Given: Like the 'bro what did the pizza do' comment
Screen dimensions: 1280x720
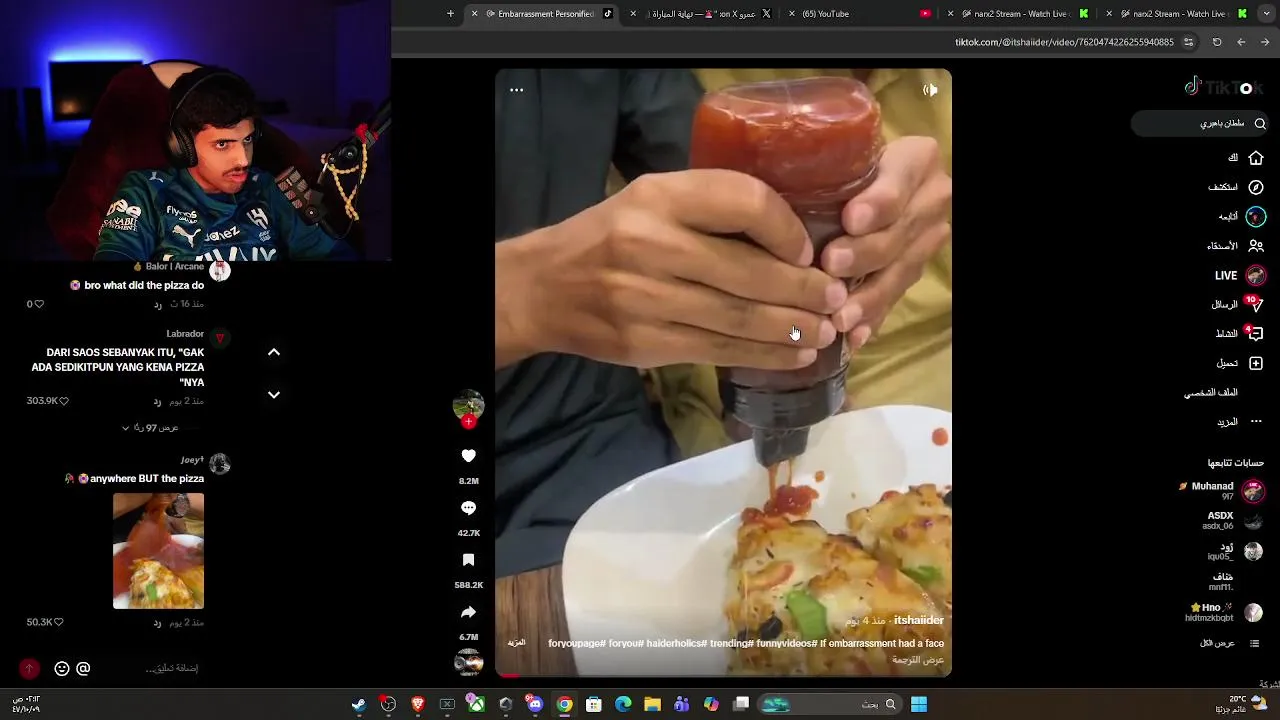Looking at the screenshot, I should (x=39, y=304).
